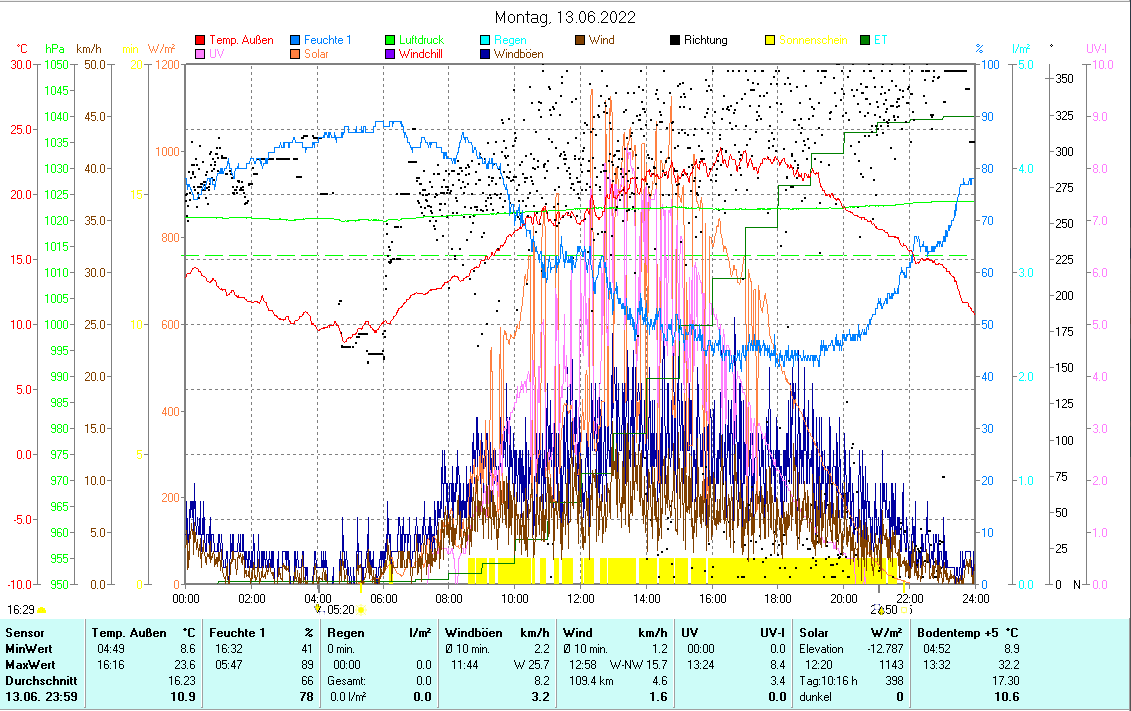The image size is (1131, 711).
Task: Click the Temp. Außen legend label
Action: coord(242,40)
